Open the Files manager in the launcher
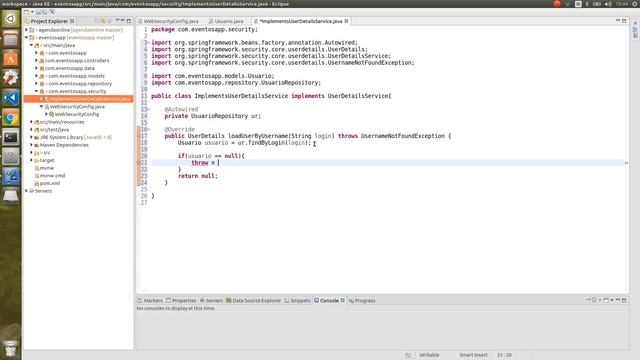Image resolution: width=640 pixels, height=360 pixels. click(11, 39)
